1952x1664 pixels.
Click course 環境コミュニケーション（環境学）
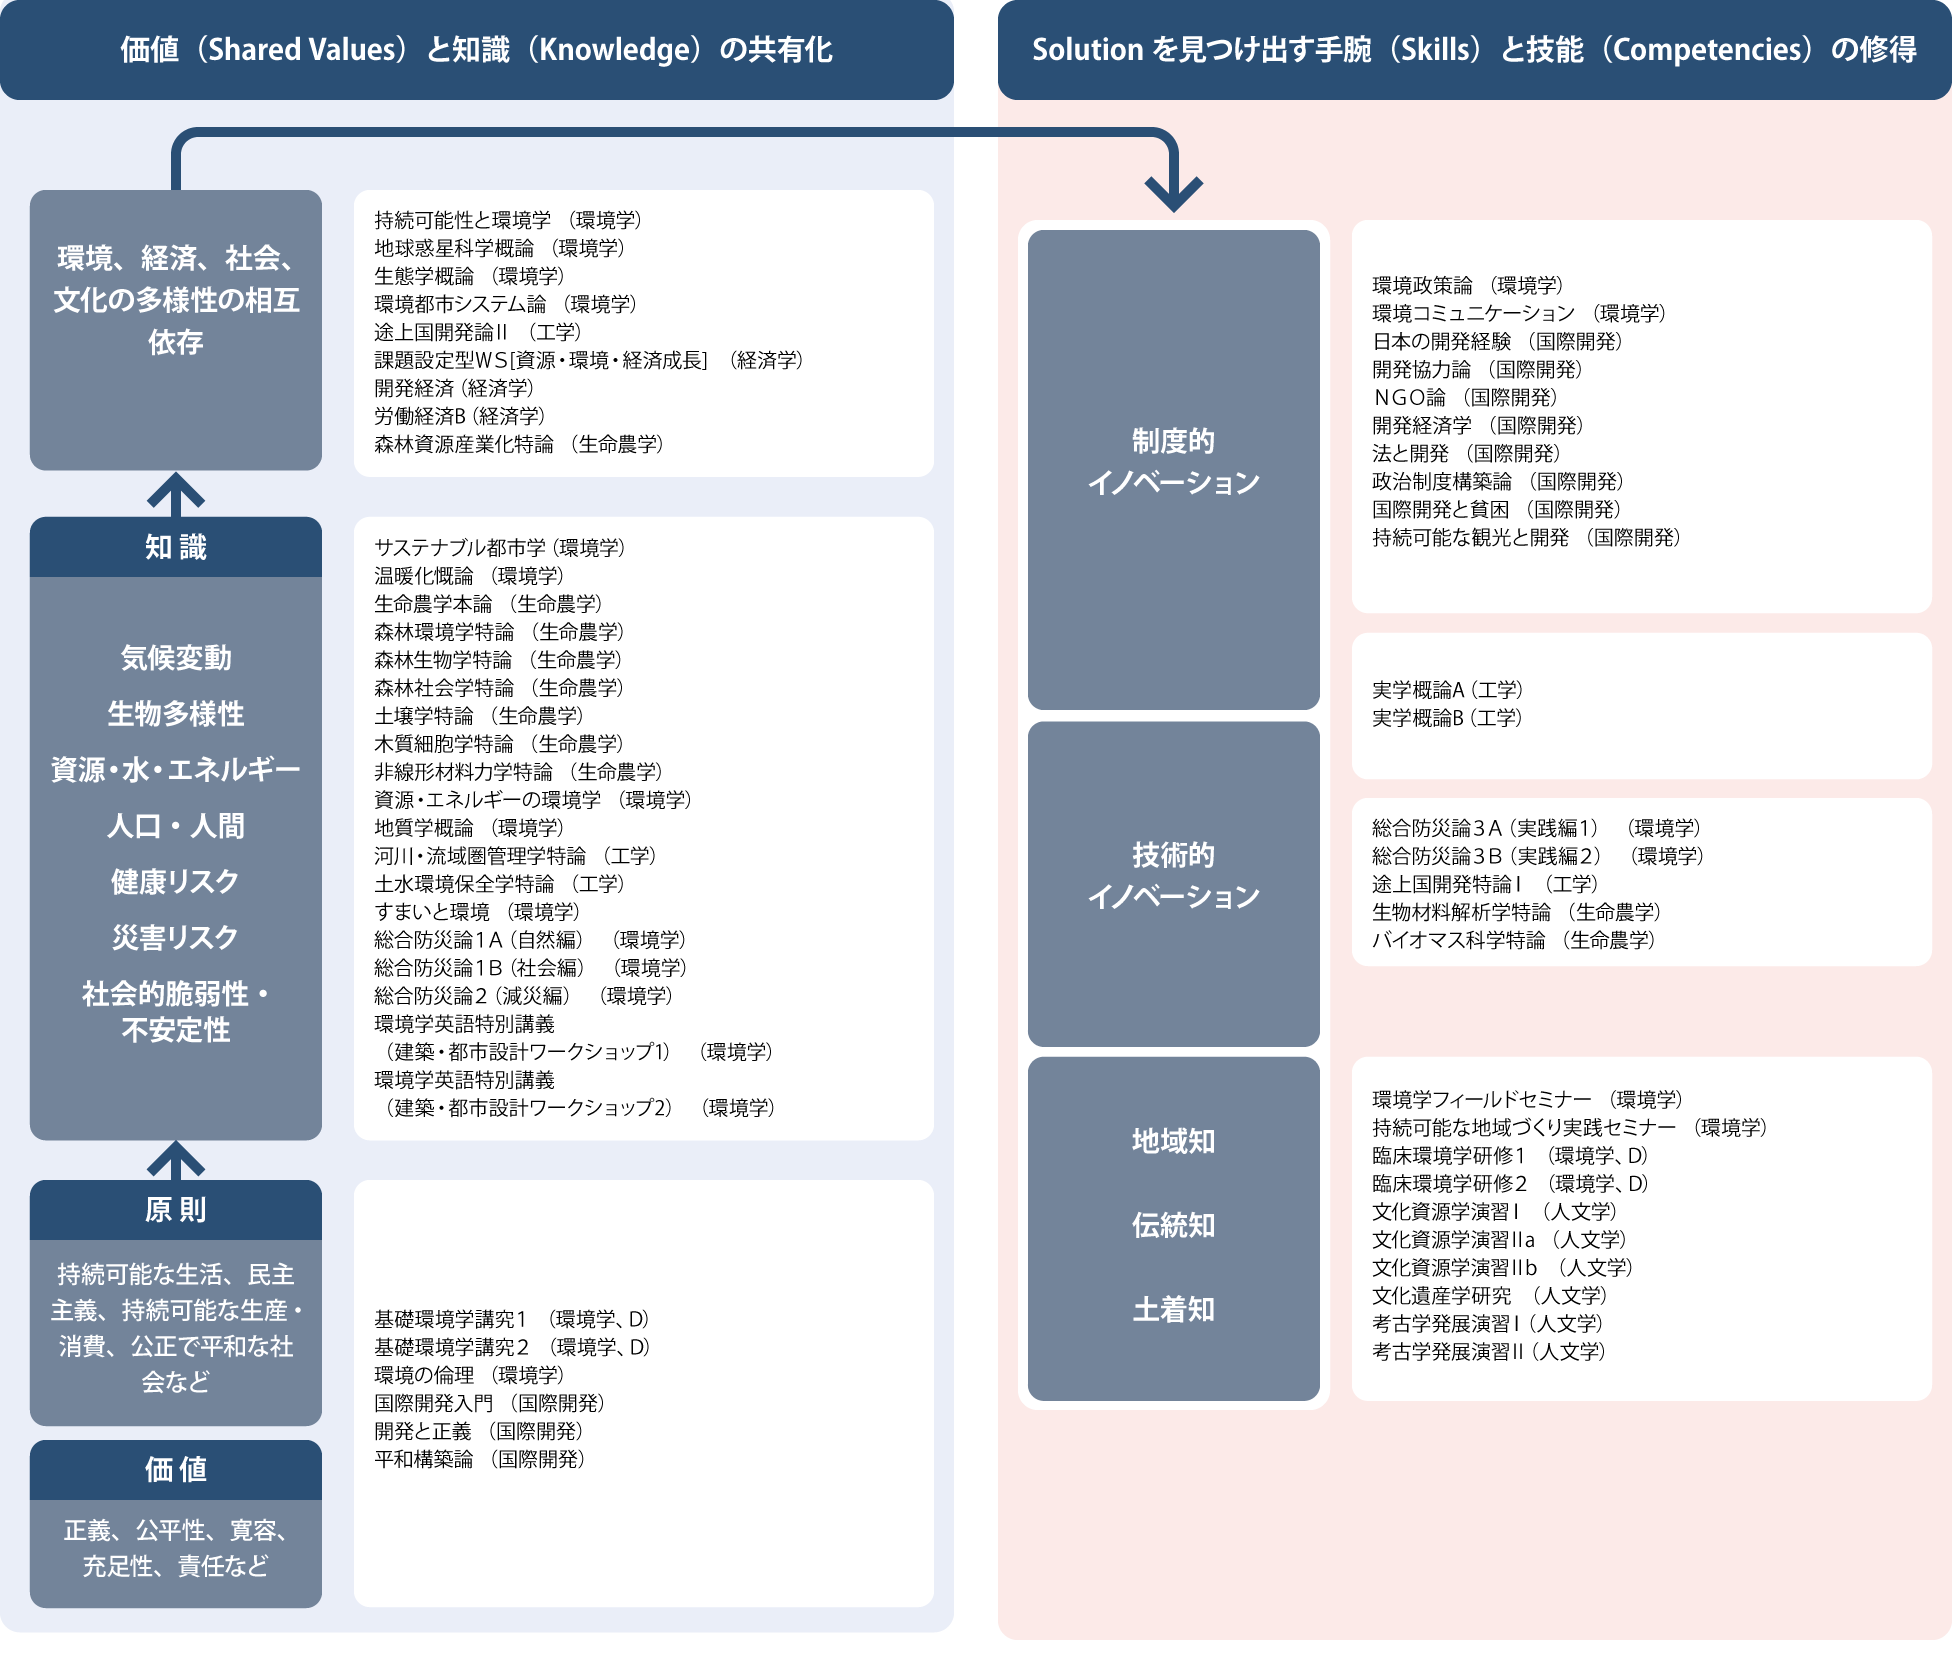[1519, 314]
